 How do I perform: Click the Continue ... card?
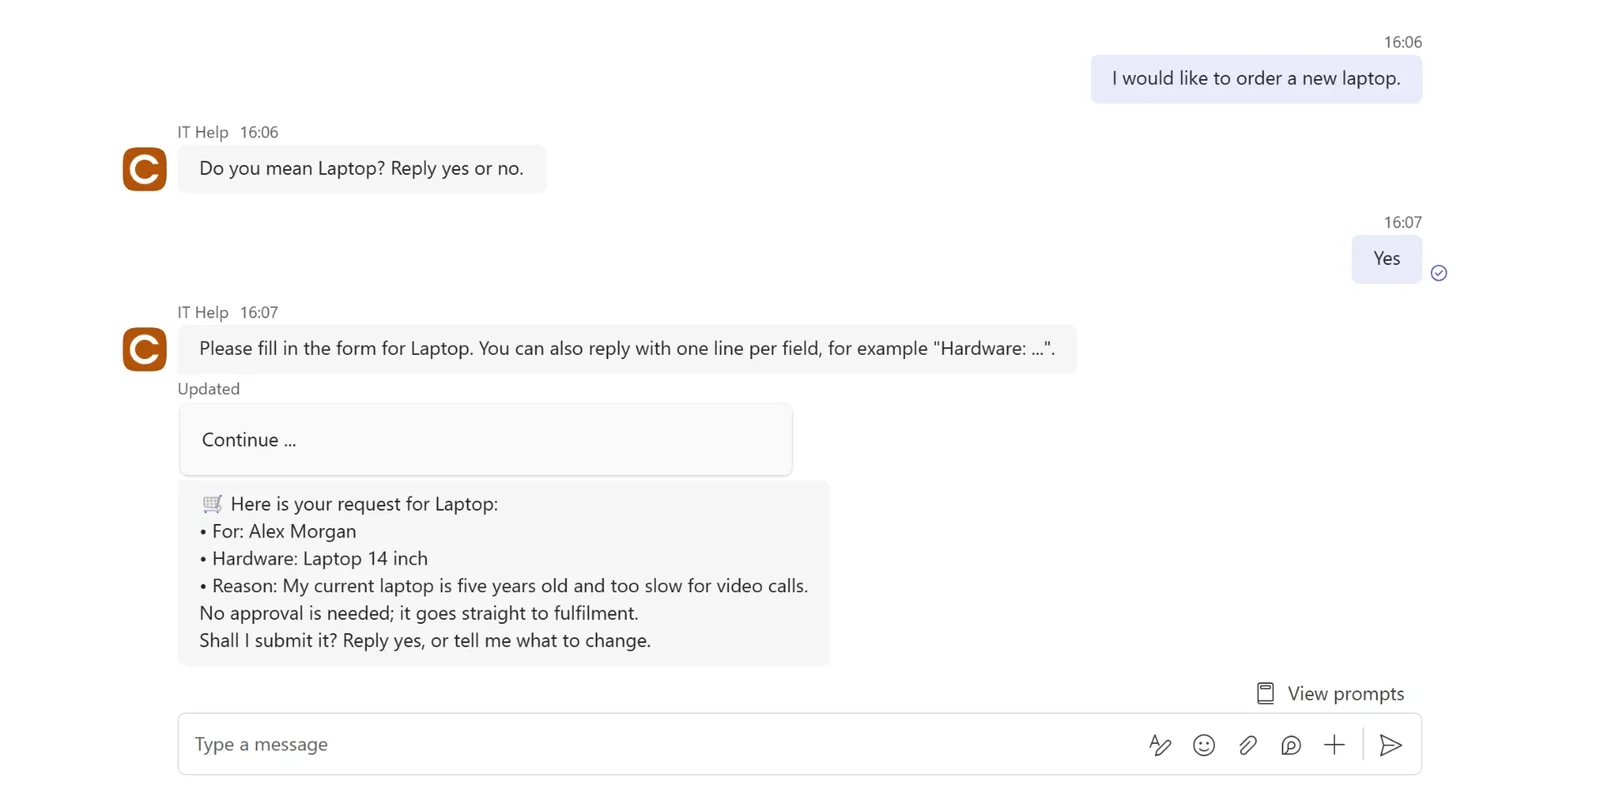[x=485, y=440]
